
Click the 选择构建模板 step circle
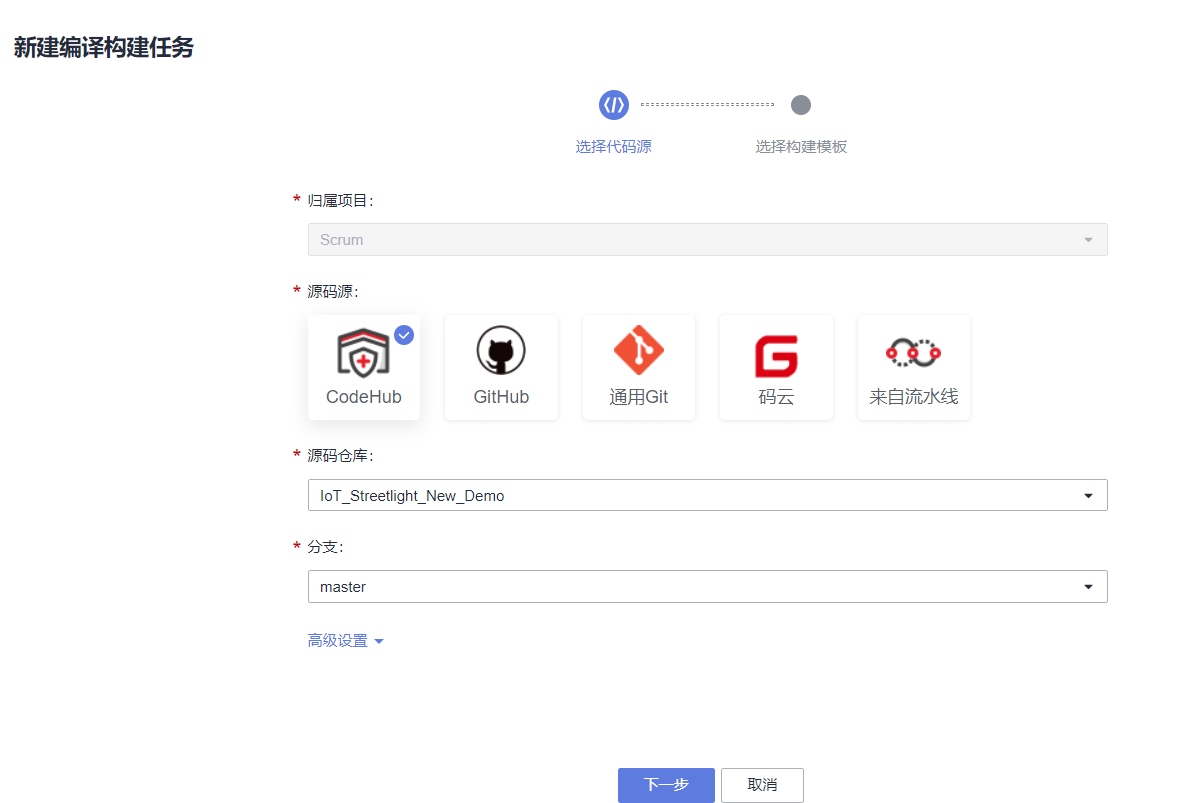click(x=800, y=105)
